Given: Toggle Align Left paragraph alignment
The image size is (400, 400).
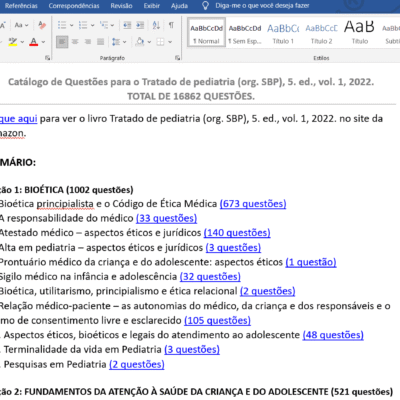Looking at the screenshot, I should [62, 42].
